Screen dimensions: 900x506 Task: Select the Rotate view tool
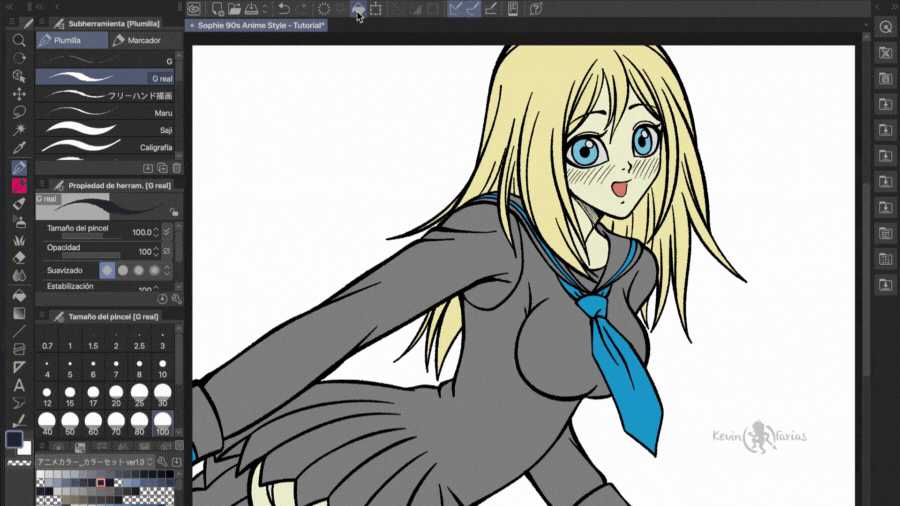19,58
